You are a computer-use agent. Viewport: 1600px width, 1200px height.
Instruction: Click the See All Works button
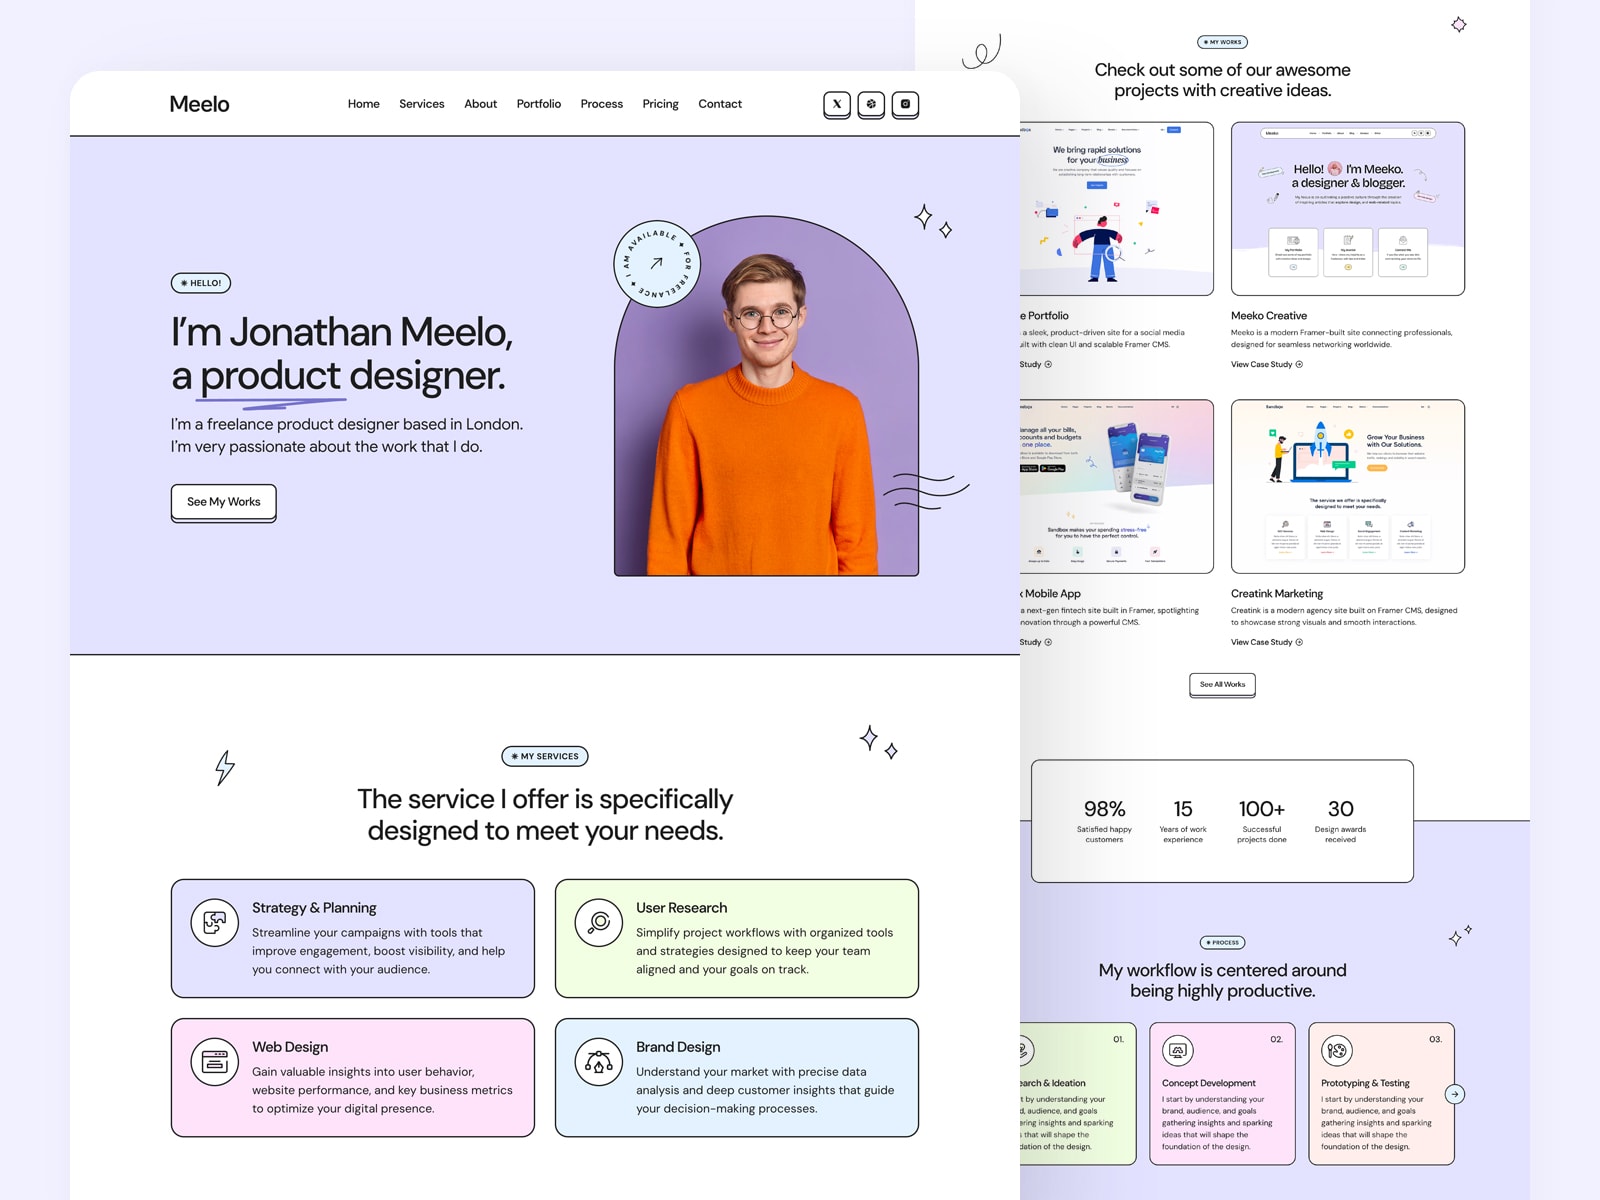coord(1222,685)
